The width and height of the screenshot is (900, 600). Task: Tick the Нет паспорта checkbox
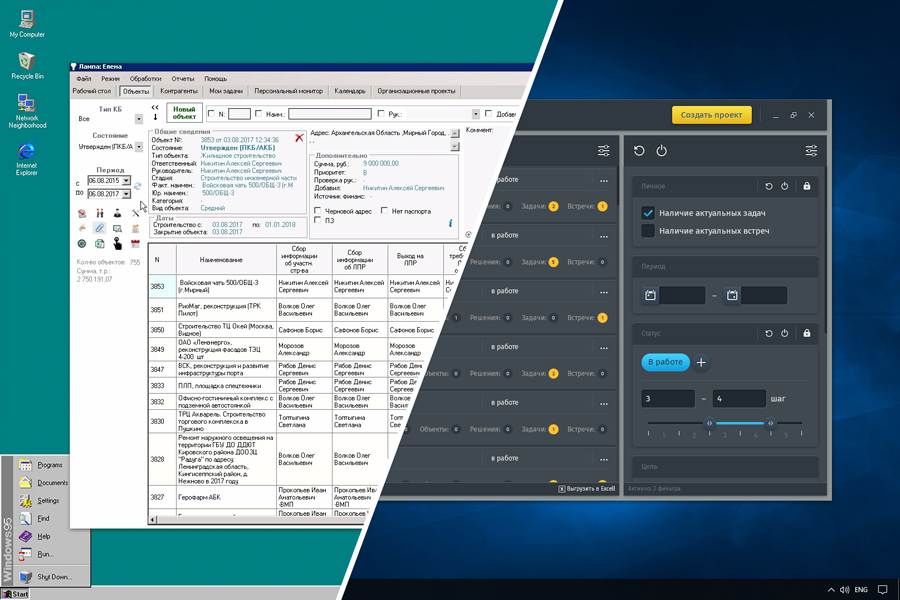384,211
